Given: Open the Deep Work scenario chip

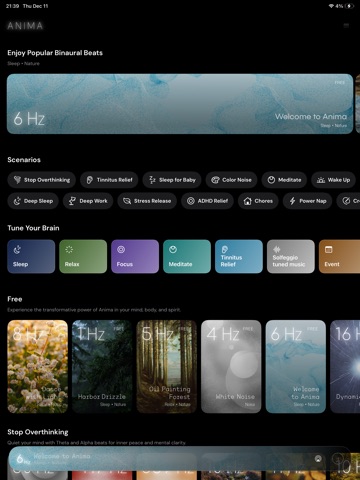Looking at the screenshot, I should (x=88, y=201).
